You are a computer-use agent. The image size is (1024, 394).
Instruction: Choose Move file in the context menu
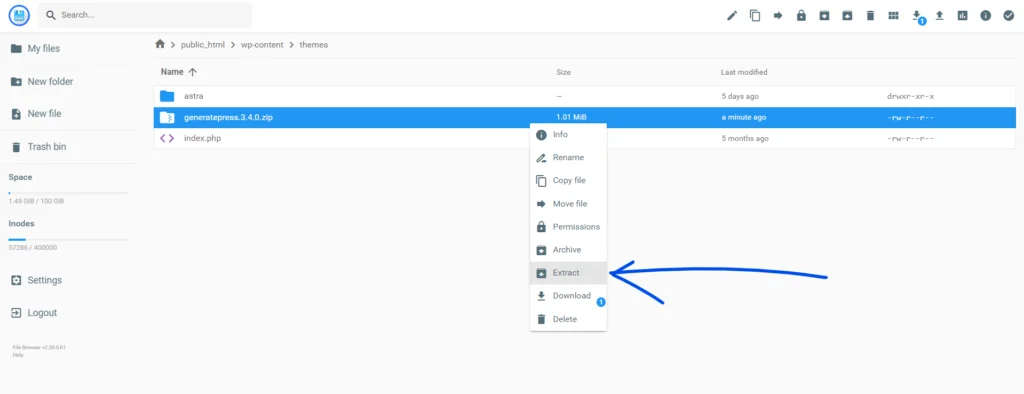(x=568, y=204)
